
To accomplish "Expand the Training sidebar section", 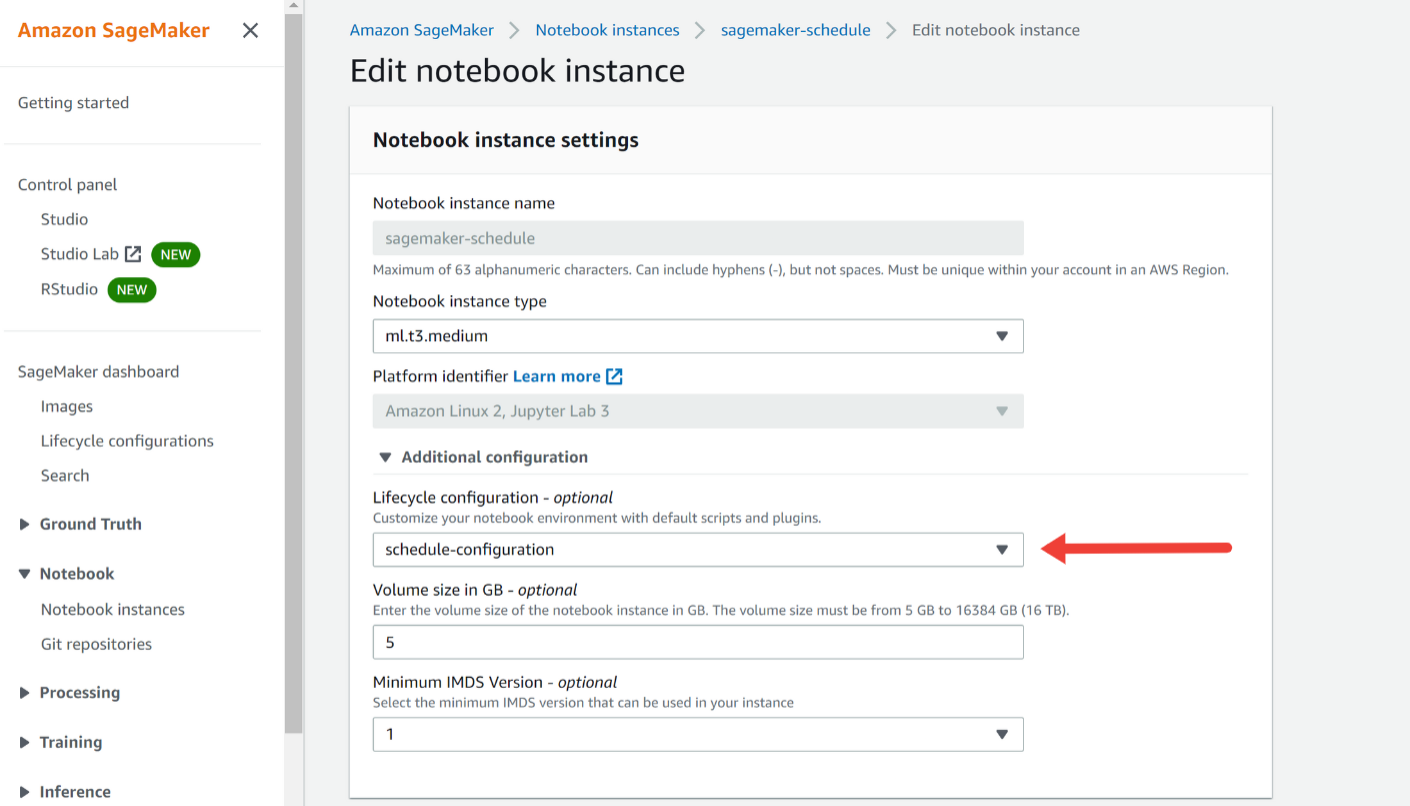I will (25, 742).
